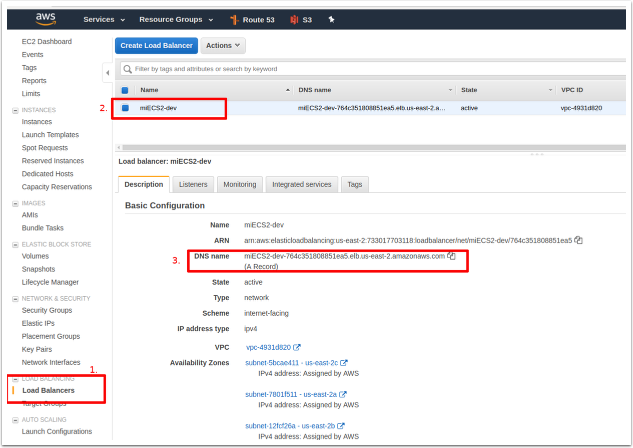633x448 pixels.
Task: Toggle the select-all load balancers checkbox
Action: coord(125,90)
